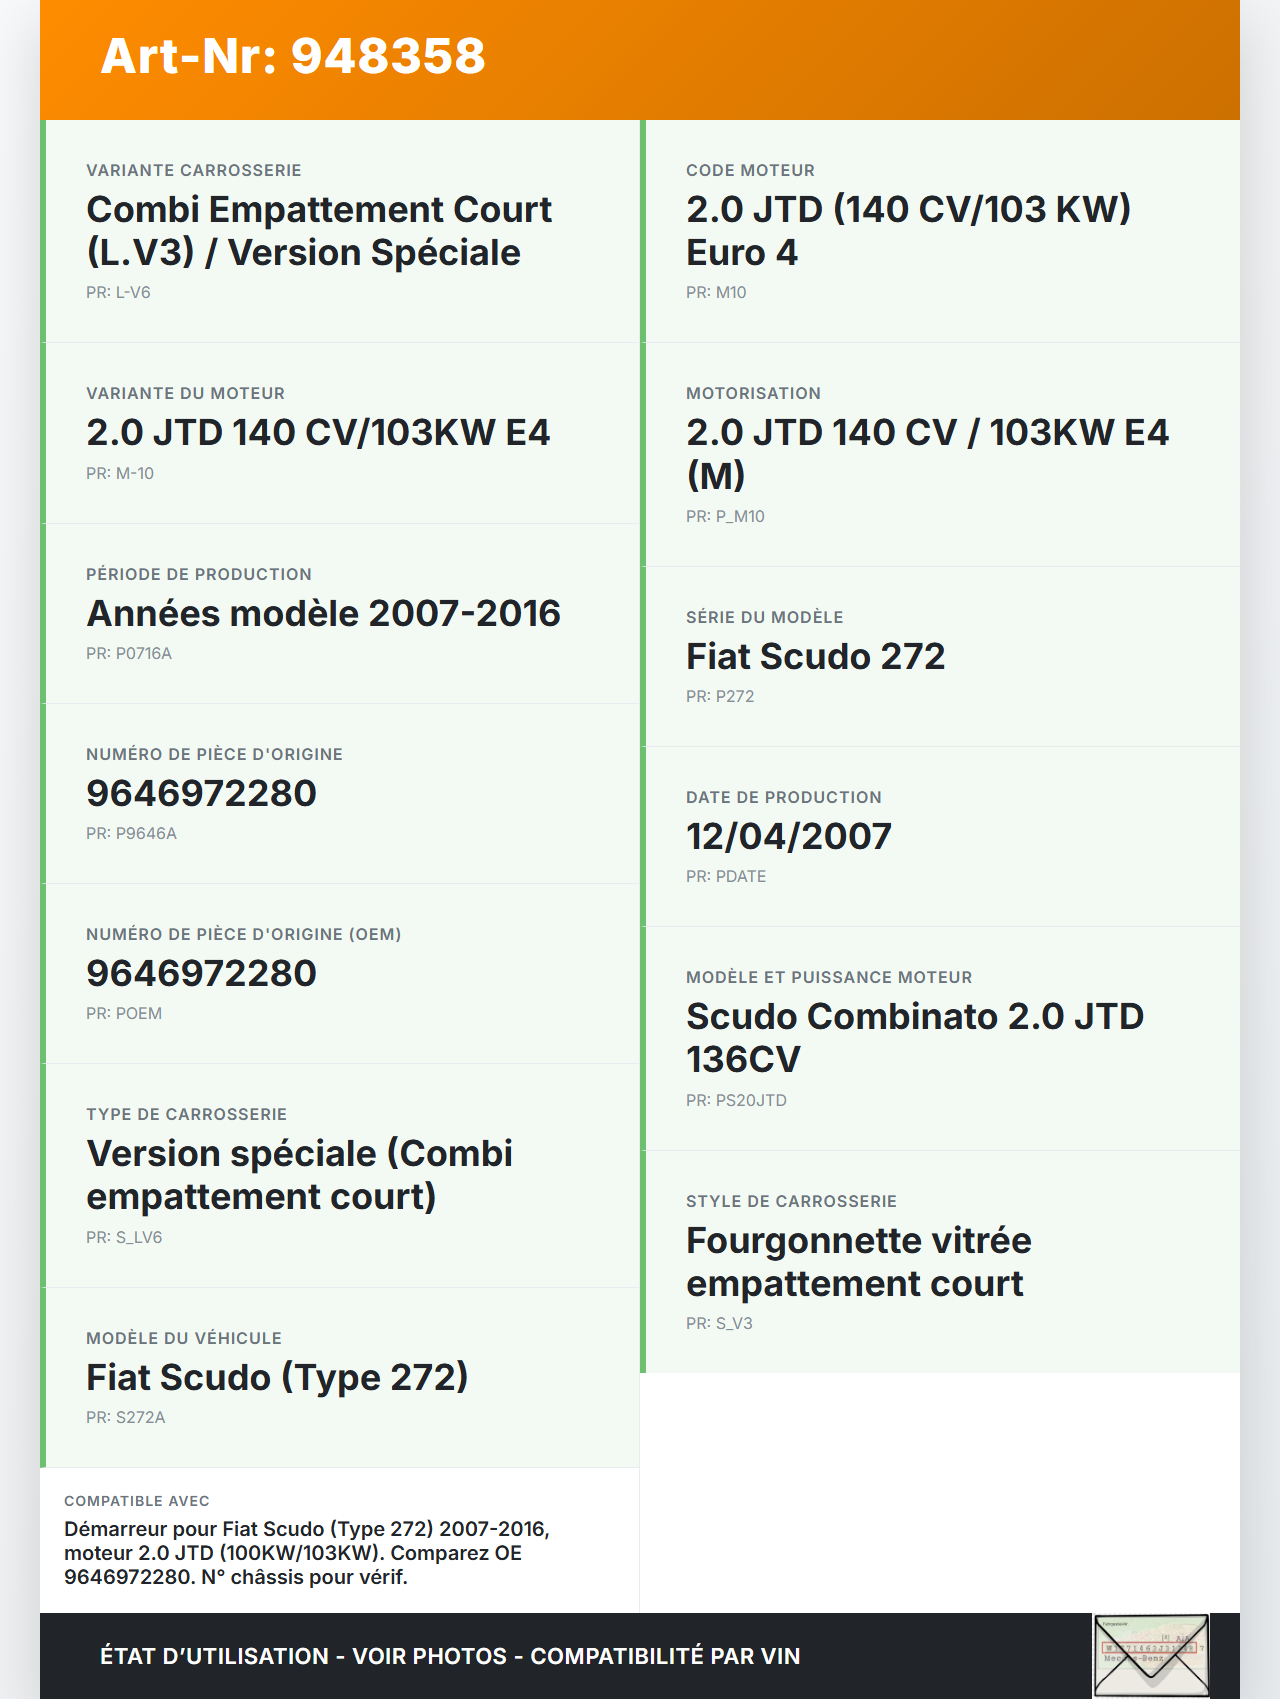Click the PR: S272A code label
Viewport: 1280px width, 1699px height.
(x=126, y=1418)
